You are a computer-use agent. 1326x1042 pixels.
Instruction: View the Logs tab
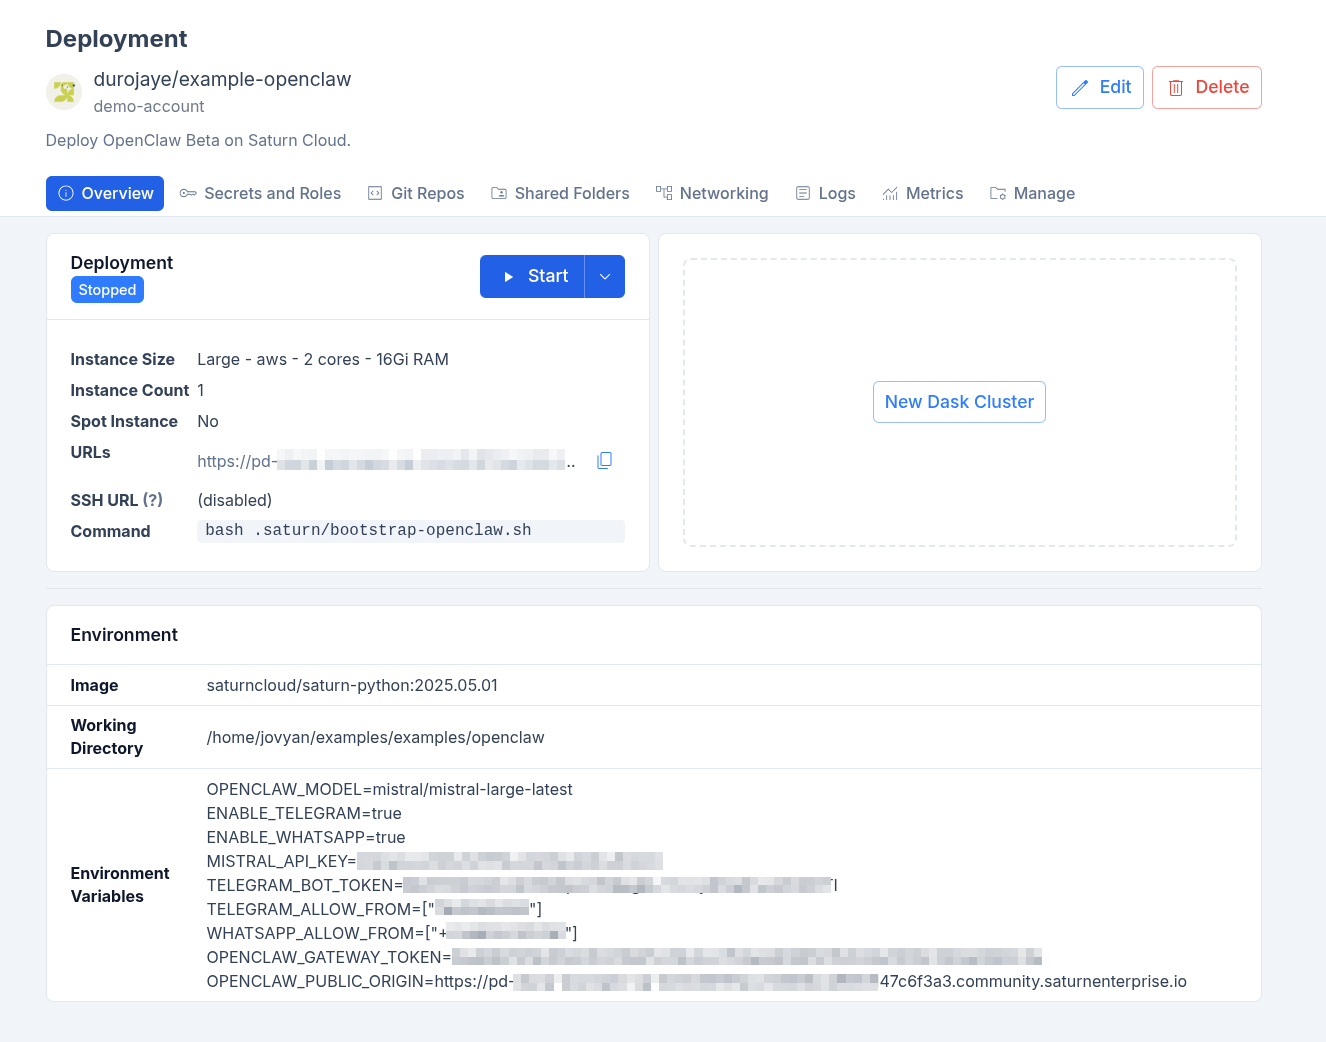pyautogui.click(x=825, y=193)
